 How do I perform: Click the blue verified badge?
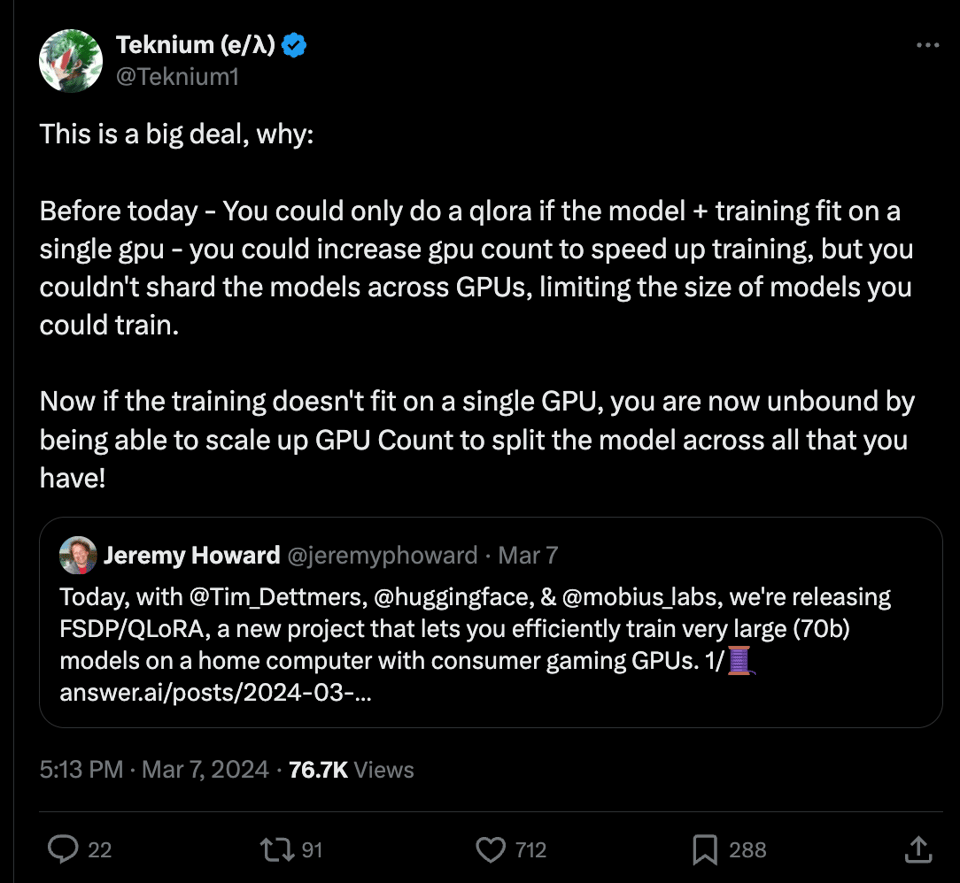[x=294, y=45]
